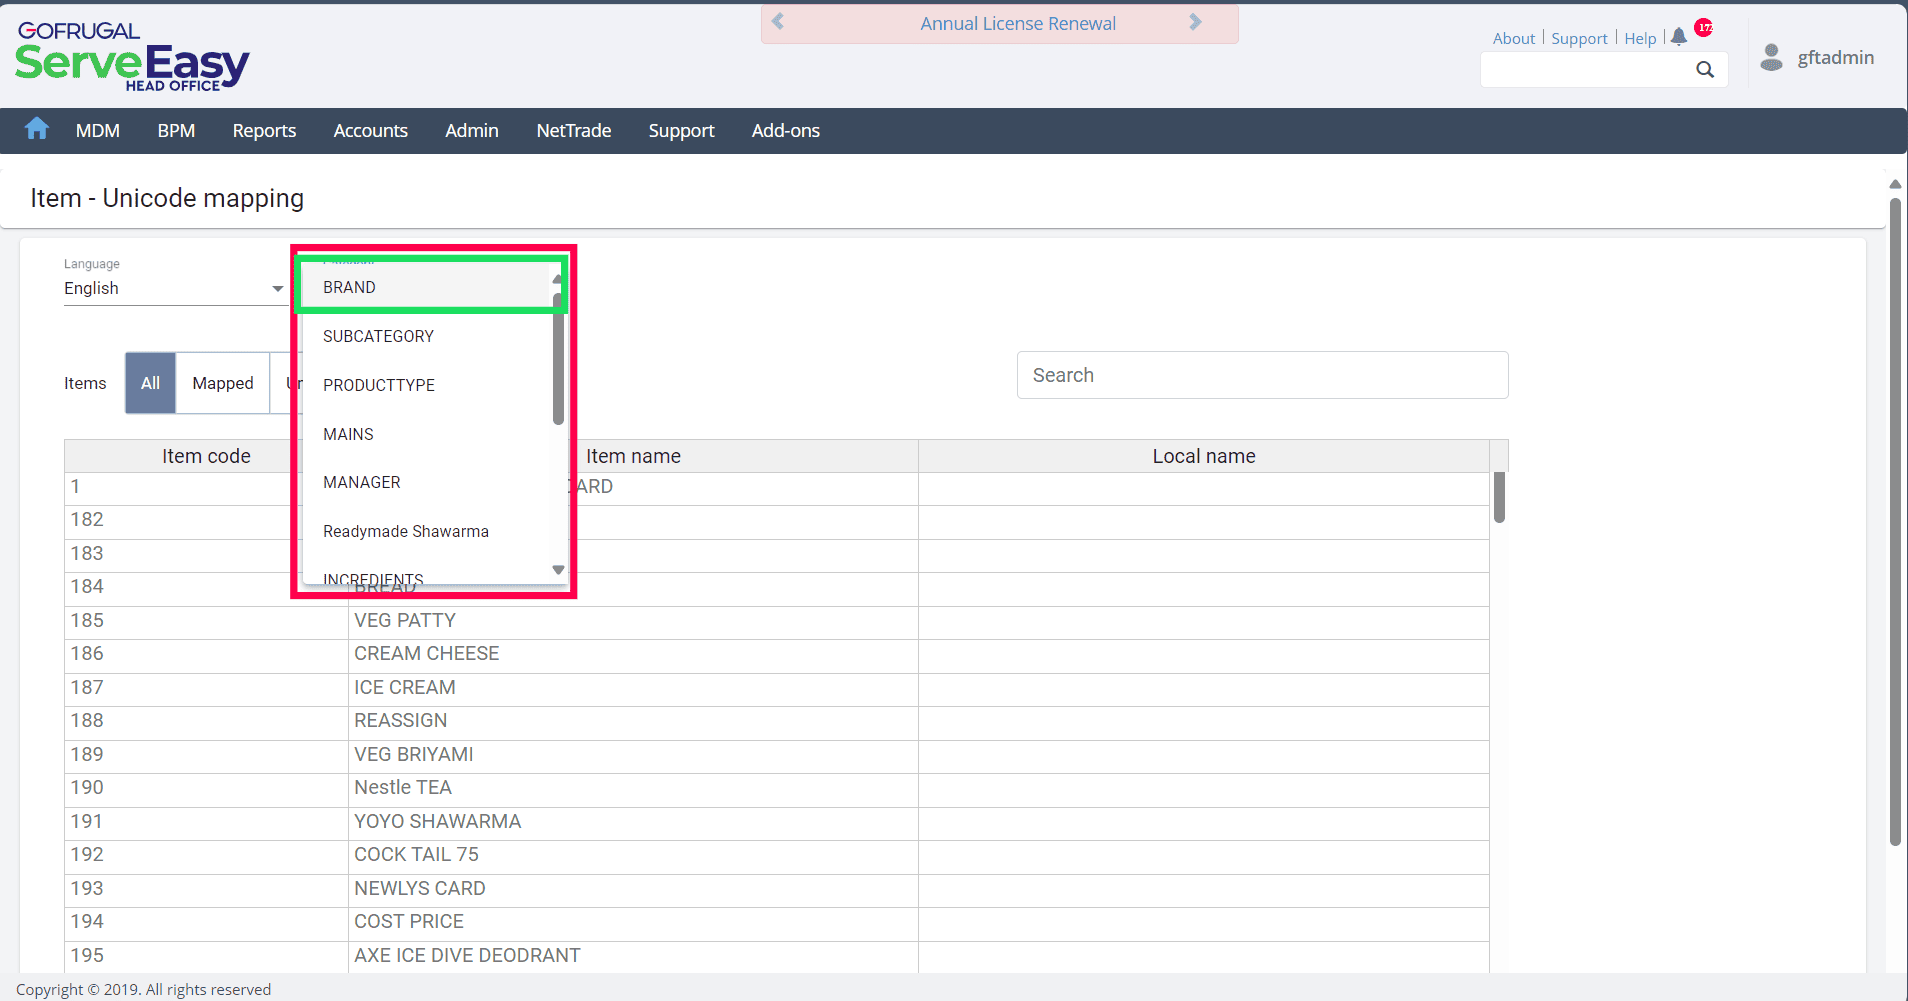Open the Add-ons menu
The image size is (1908, 1001).
[786, 131]
